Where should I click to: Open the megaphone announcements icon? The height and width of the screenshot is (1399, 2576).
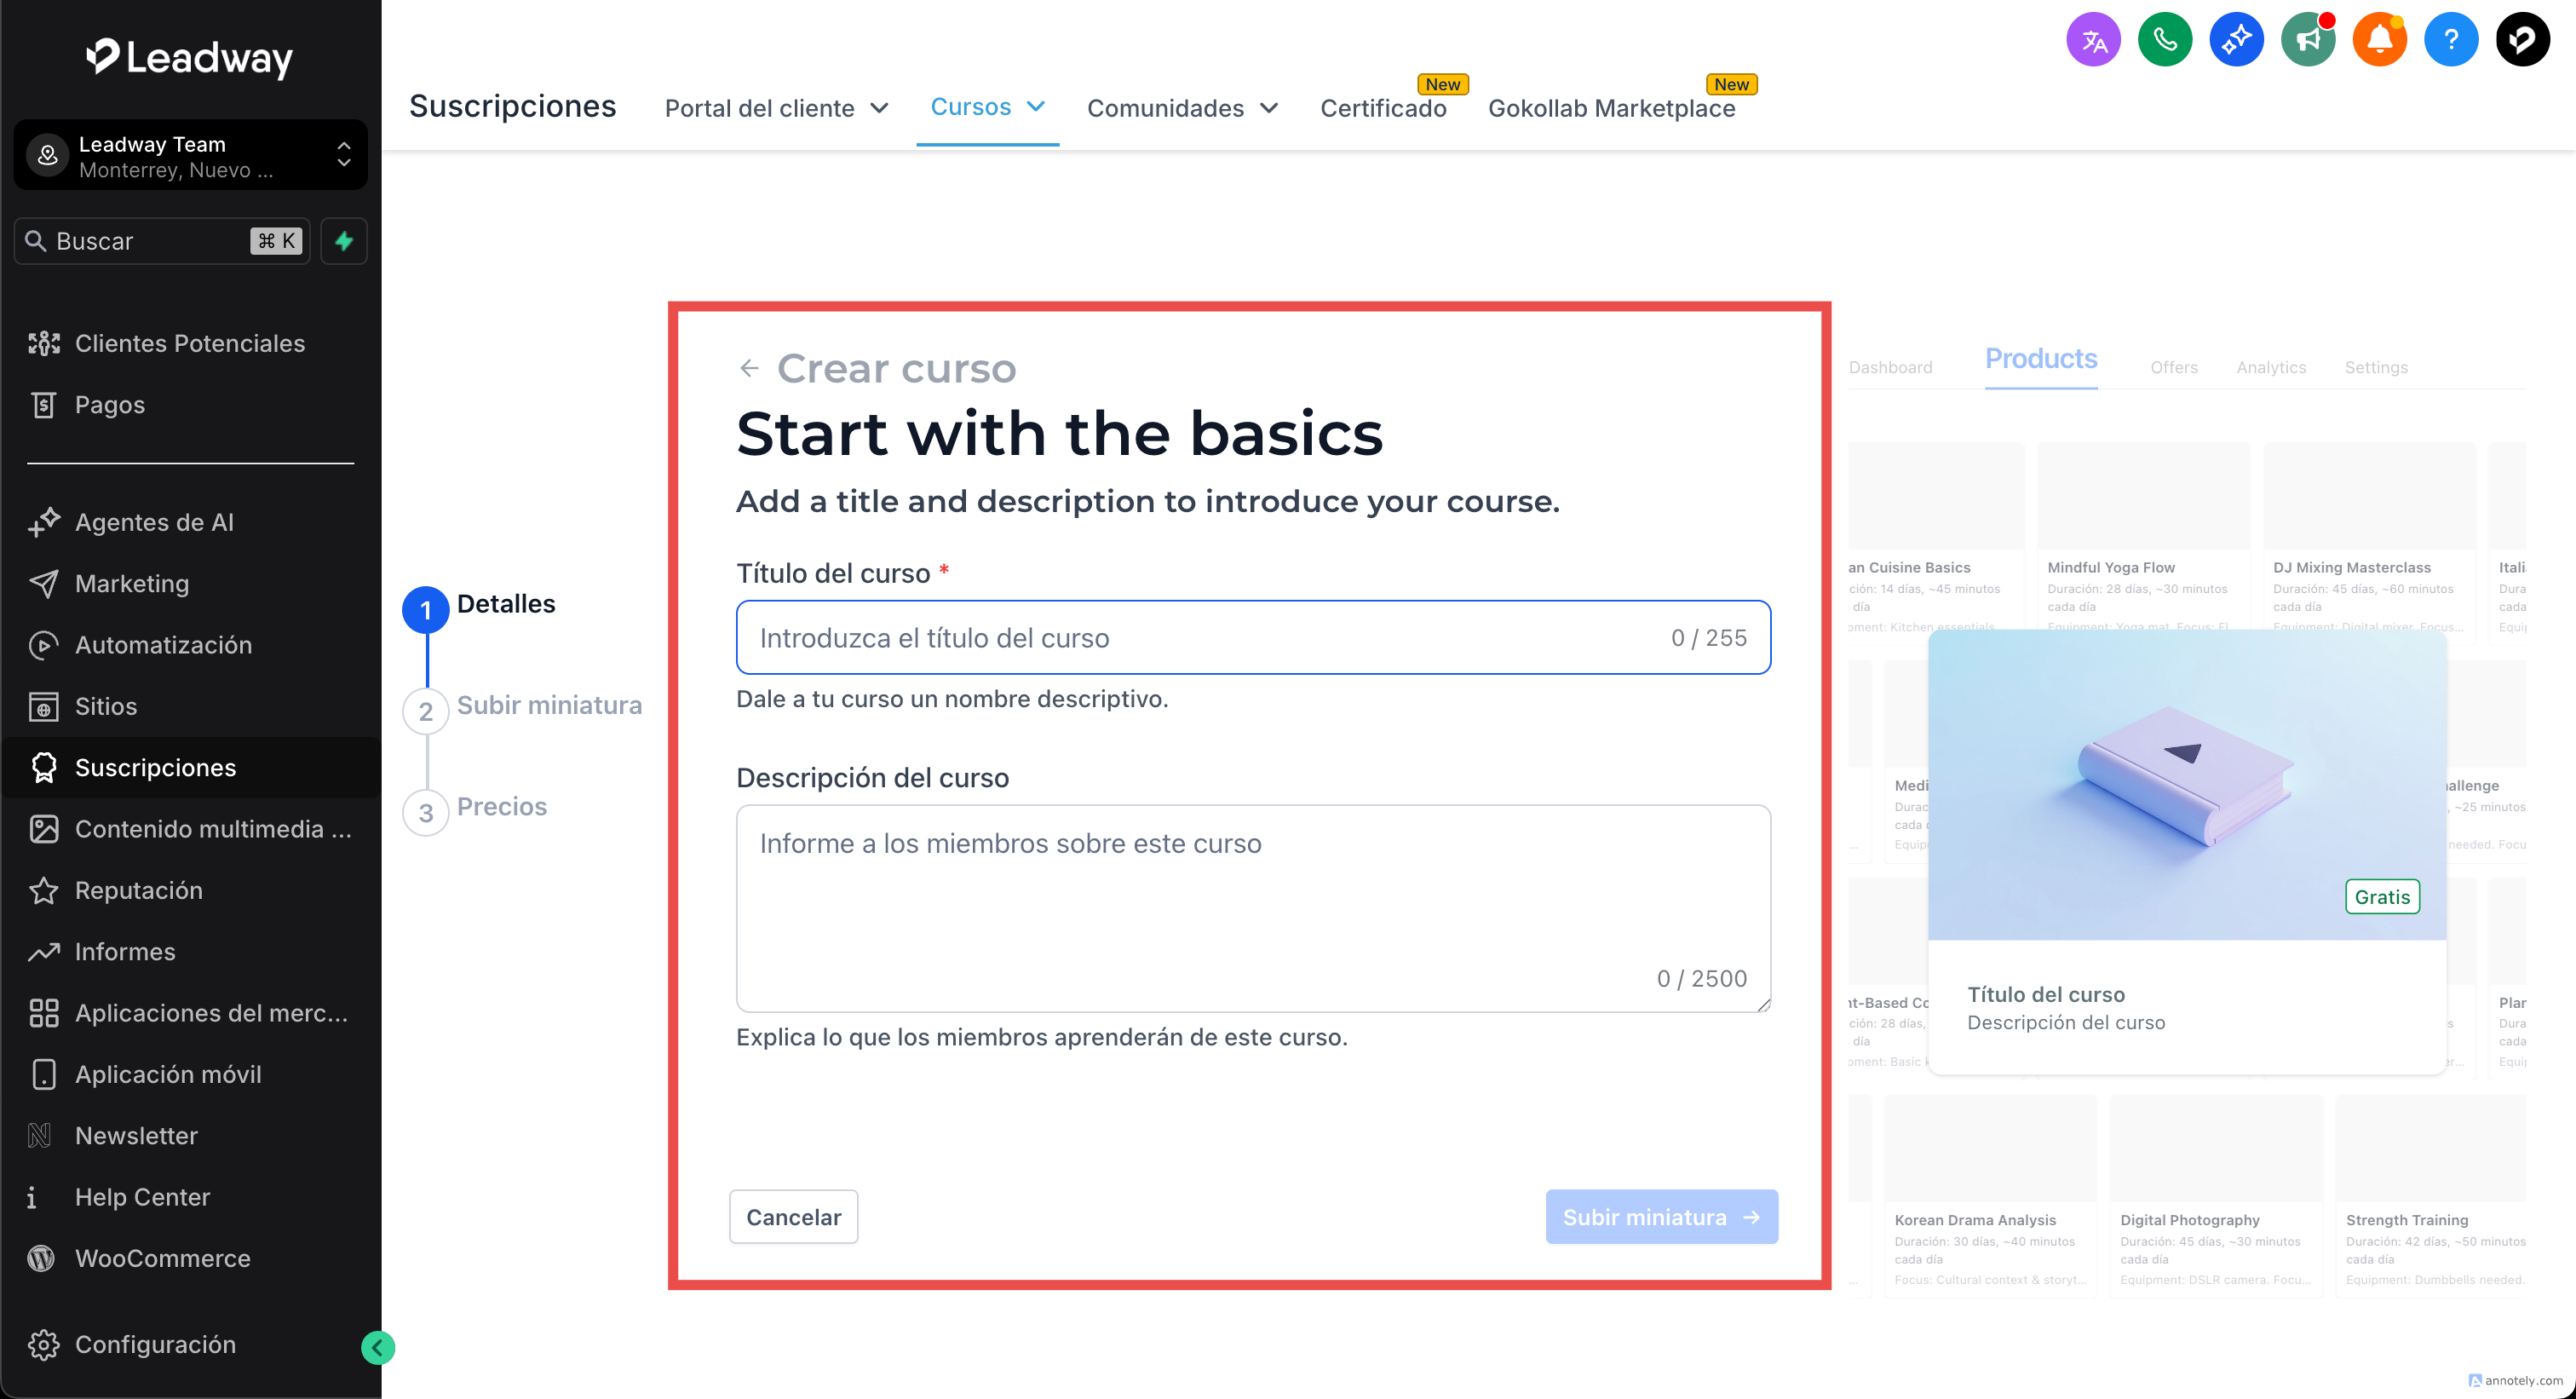2307,40
